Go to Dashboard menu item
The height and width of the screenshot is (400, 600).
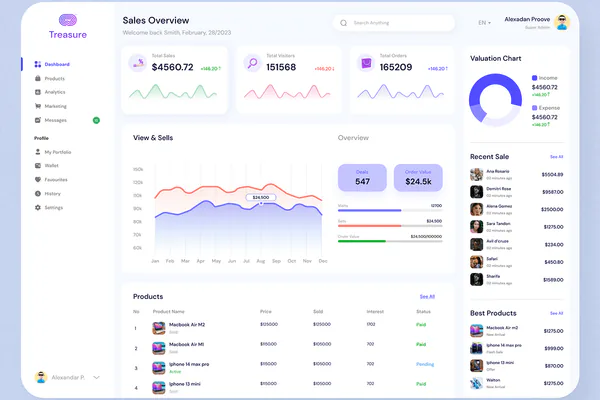57,64
